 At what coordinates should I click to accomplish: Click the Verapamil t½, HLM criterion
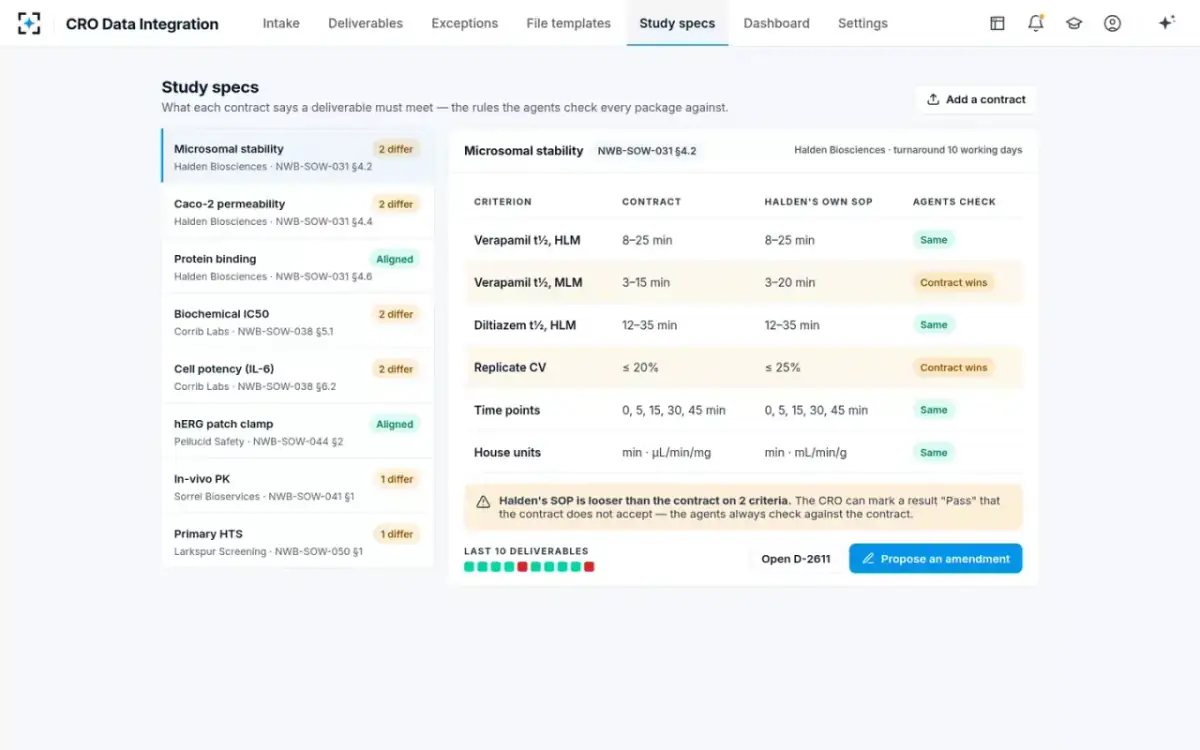[527, 240]
